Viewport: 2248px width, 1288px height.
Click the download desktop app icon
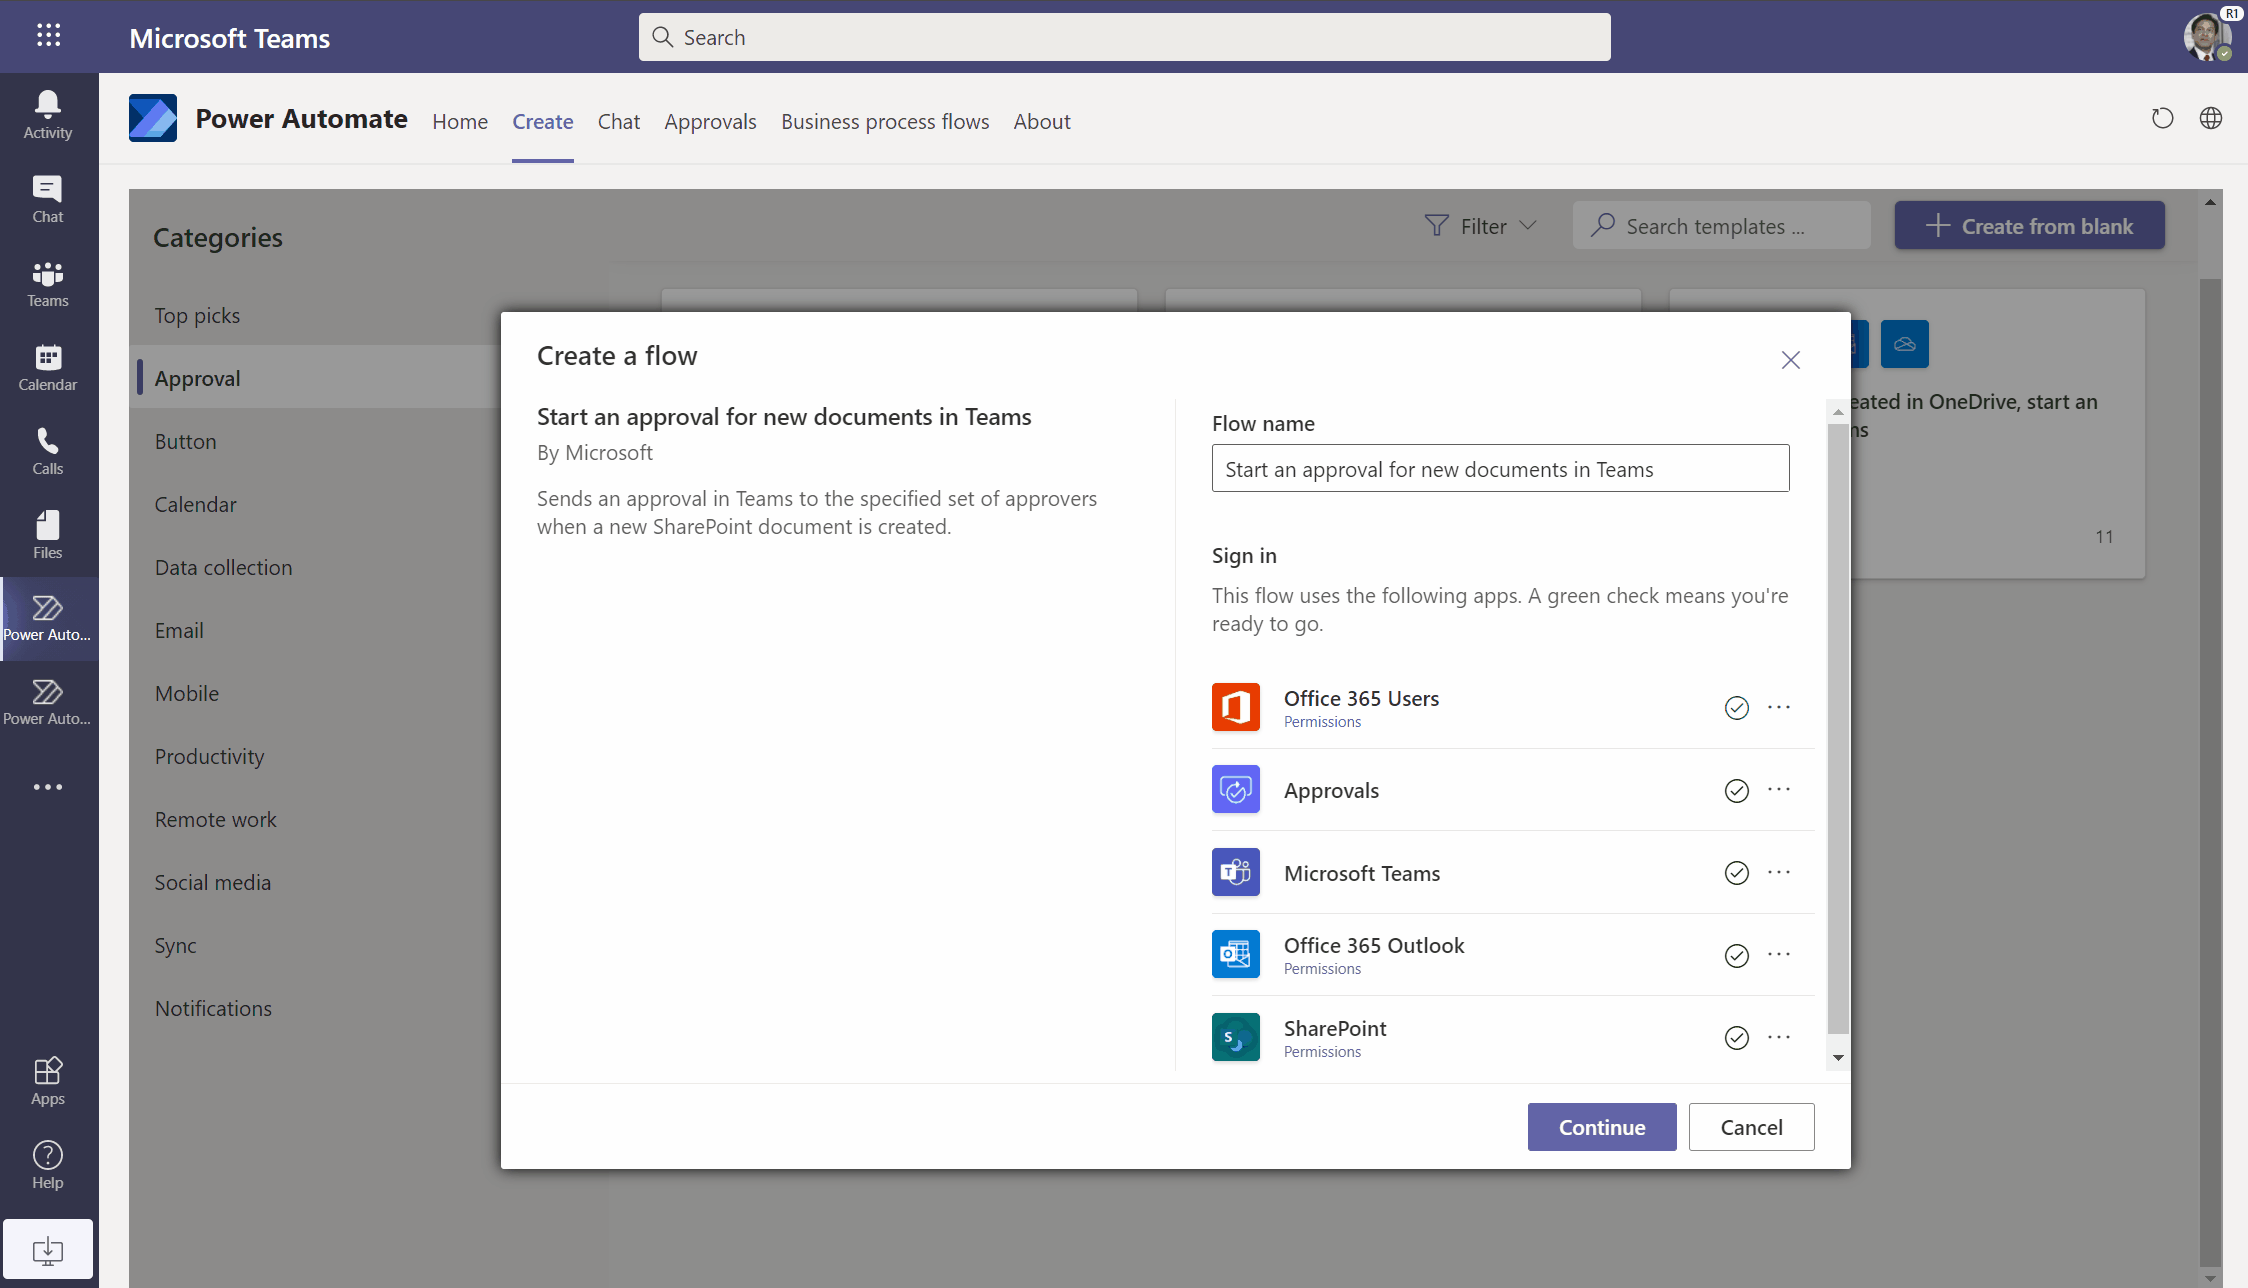[x=47, y=1249]
